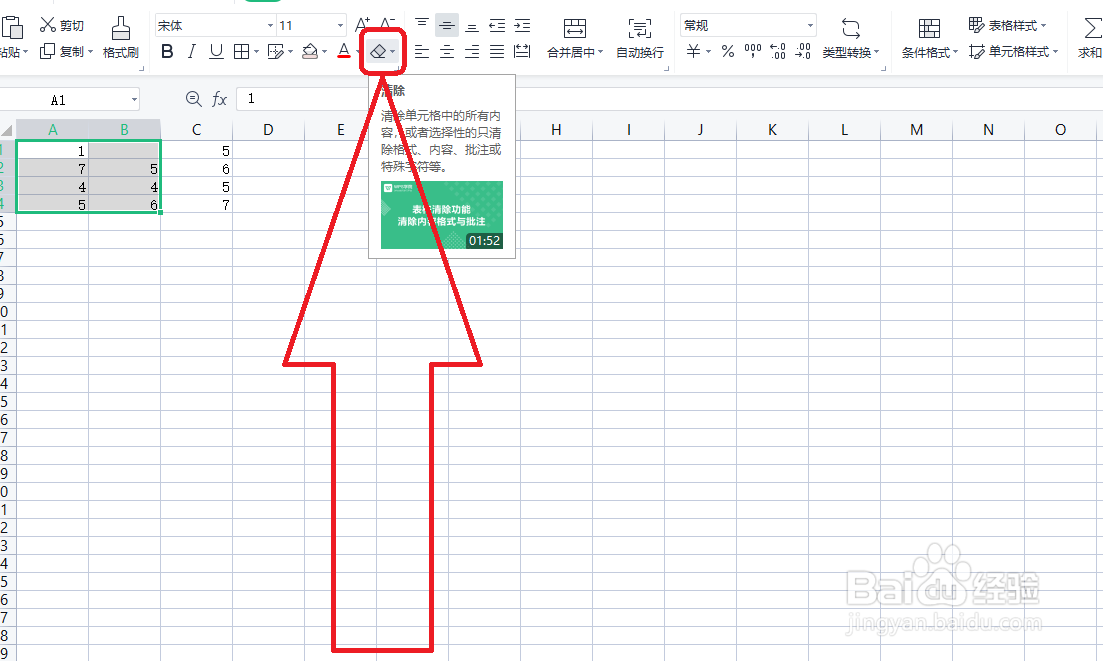This screenshot has width=1103, height=661.
Task: Click cell A2 containing 7
Action: click(52, 169)
